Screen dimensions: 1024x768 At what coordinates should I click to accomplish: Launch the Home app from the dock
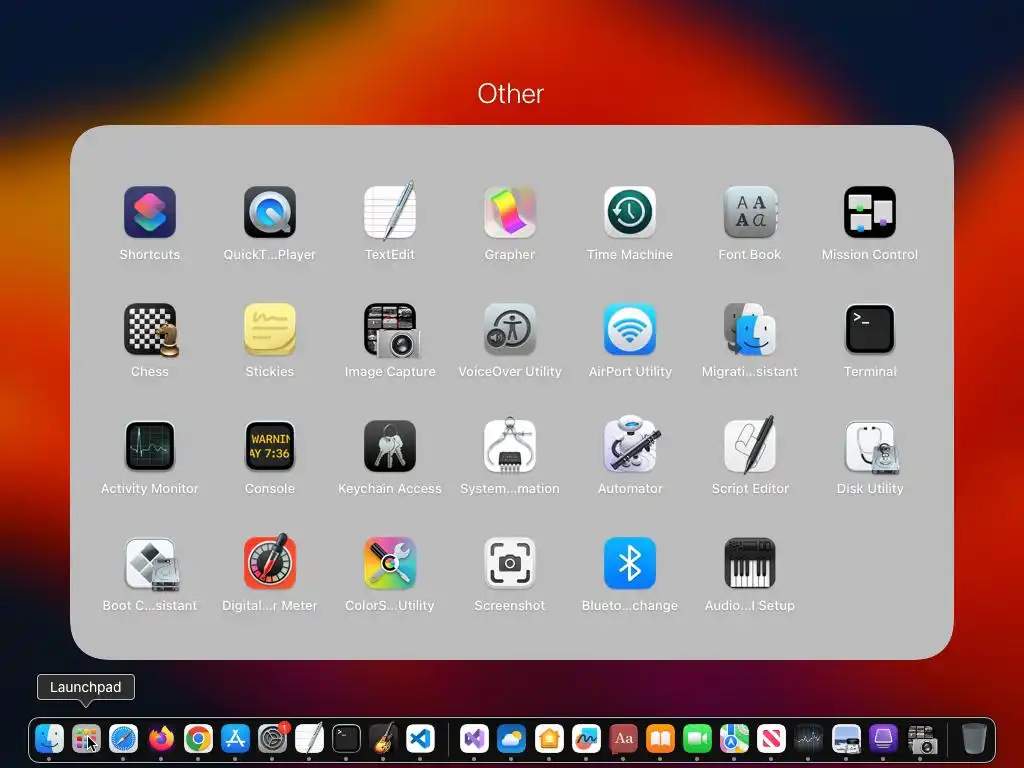pos(549,739)
